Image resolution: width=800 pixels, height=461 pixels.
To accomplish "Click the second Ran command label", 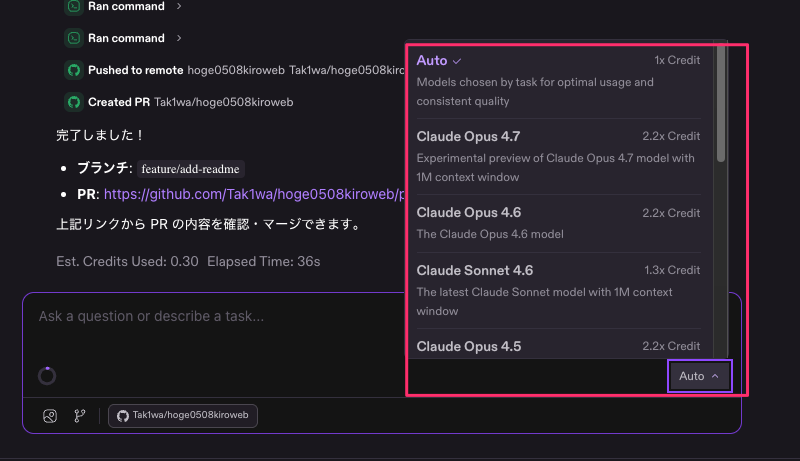I will [126, 38].
